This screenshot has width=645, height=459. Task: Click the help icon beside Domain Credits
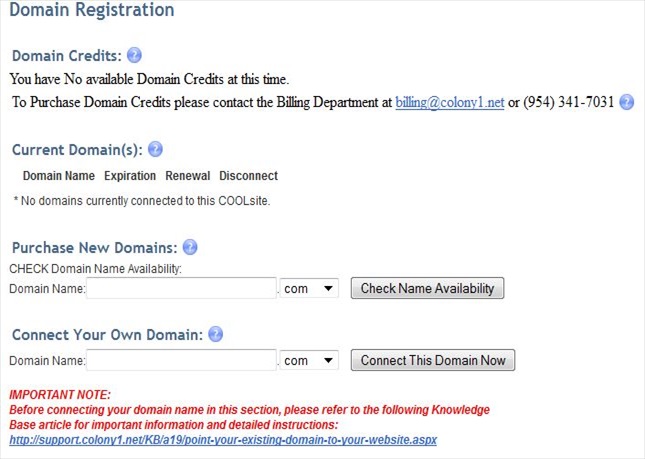tap(135, 55)
